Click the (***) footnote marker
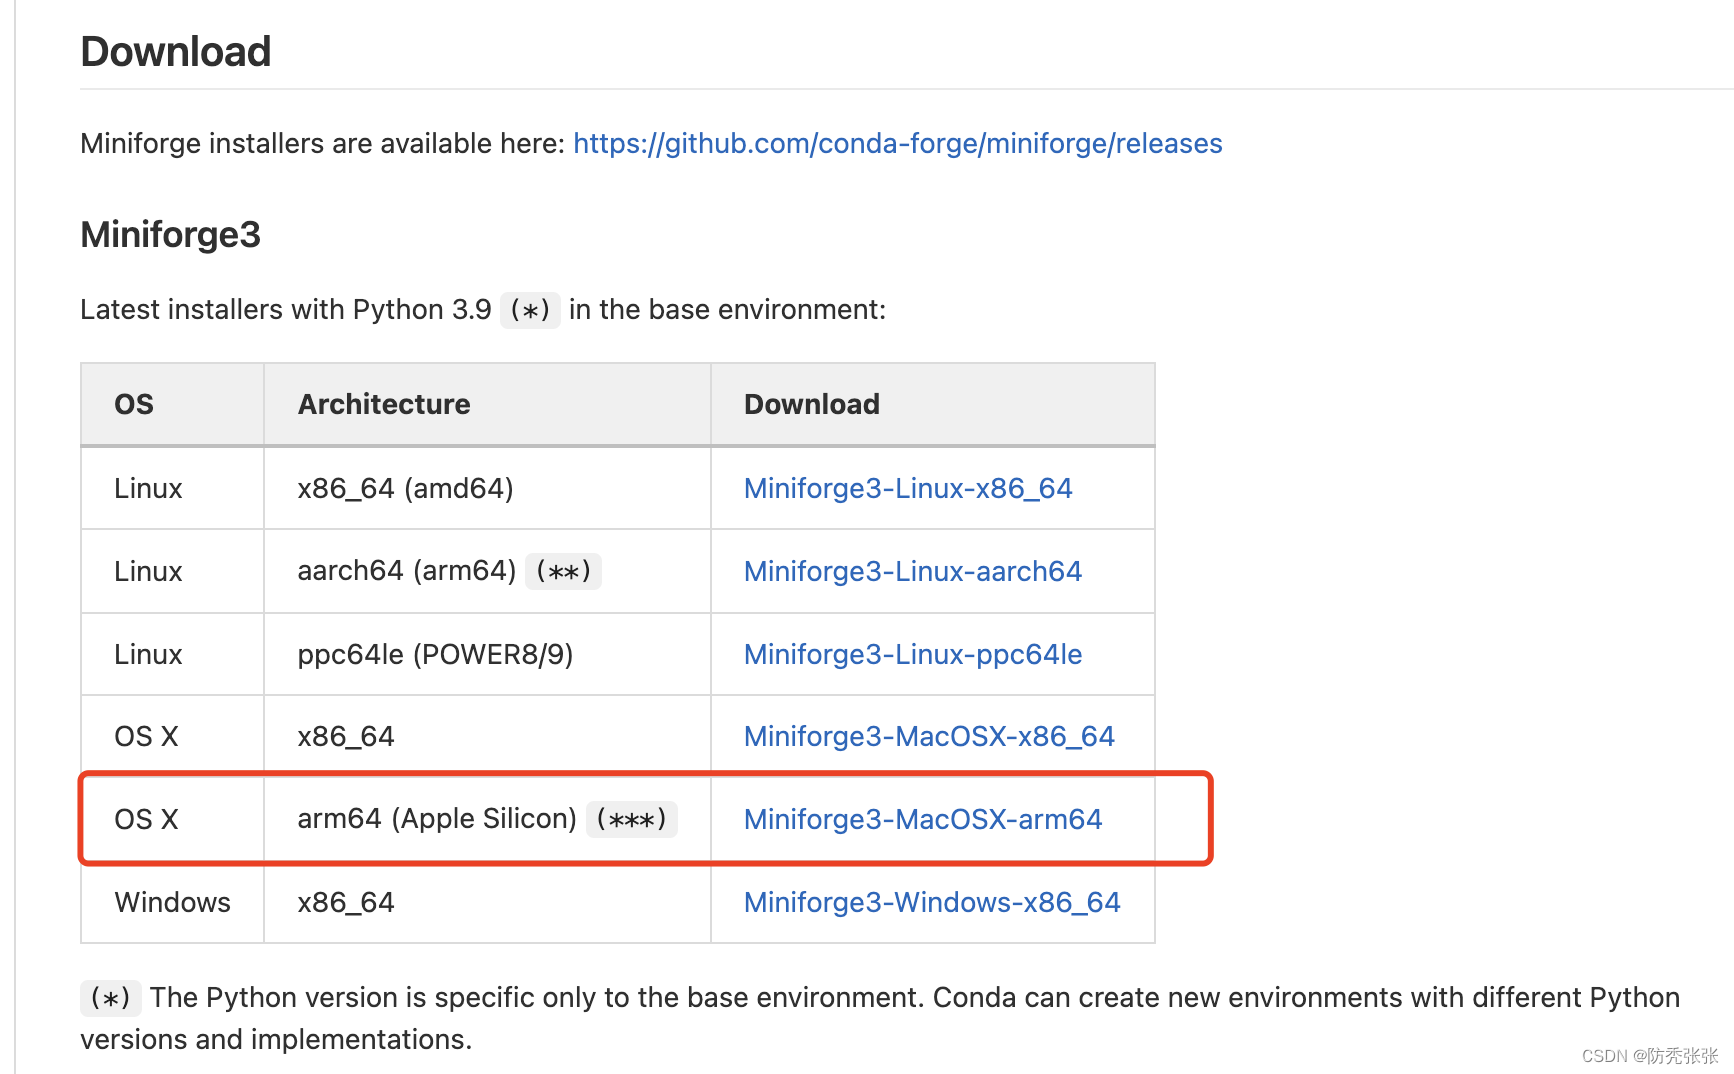 pos(632,819)
